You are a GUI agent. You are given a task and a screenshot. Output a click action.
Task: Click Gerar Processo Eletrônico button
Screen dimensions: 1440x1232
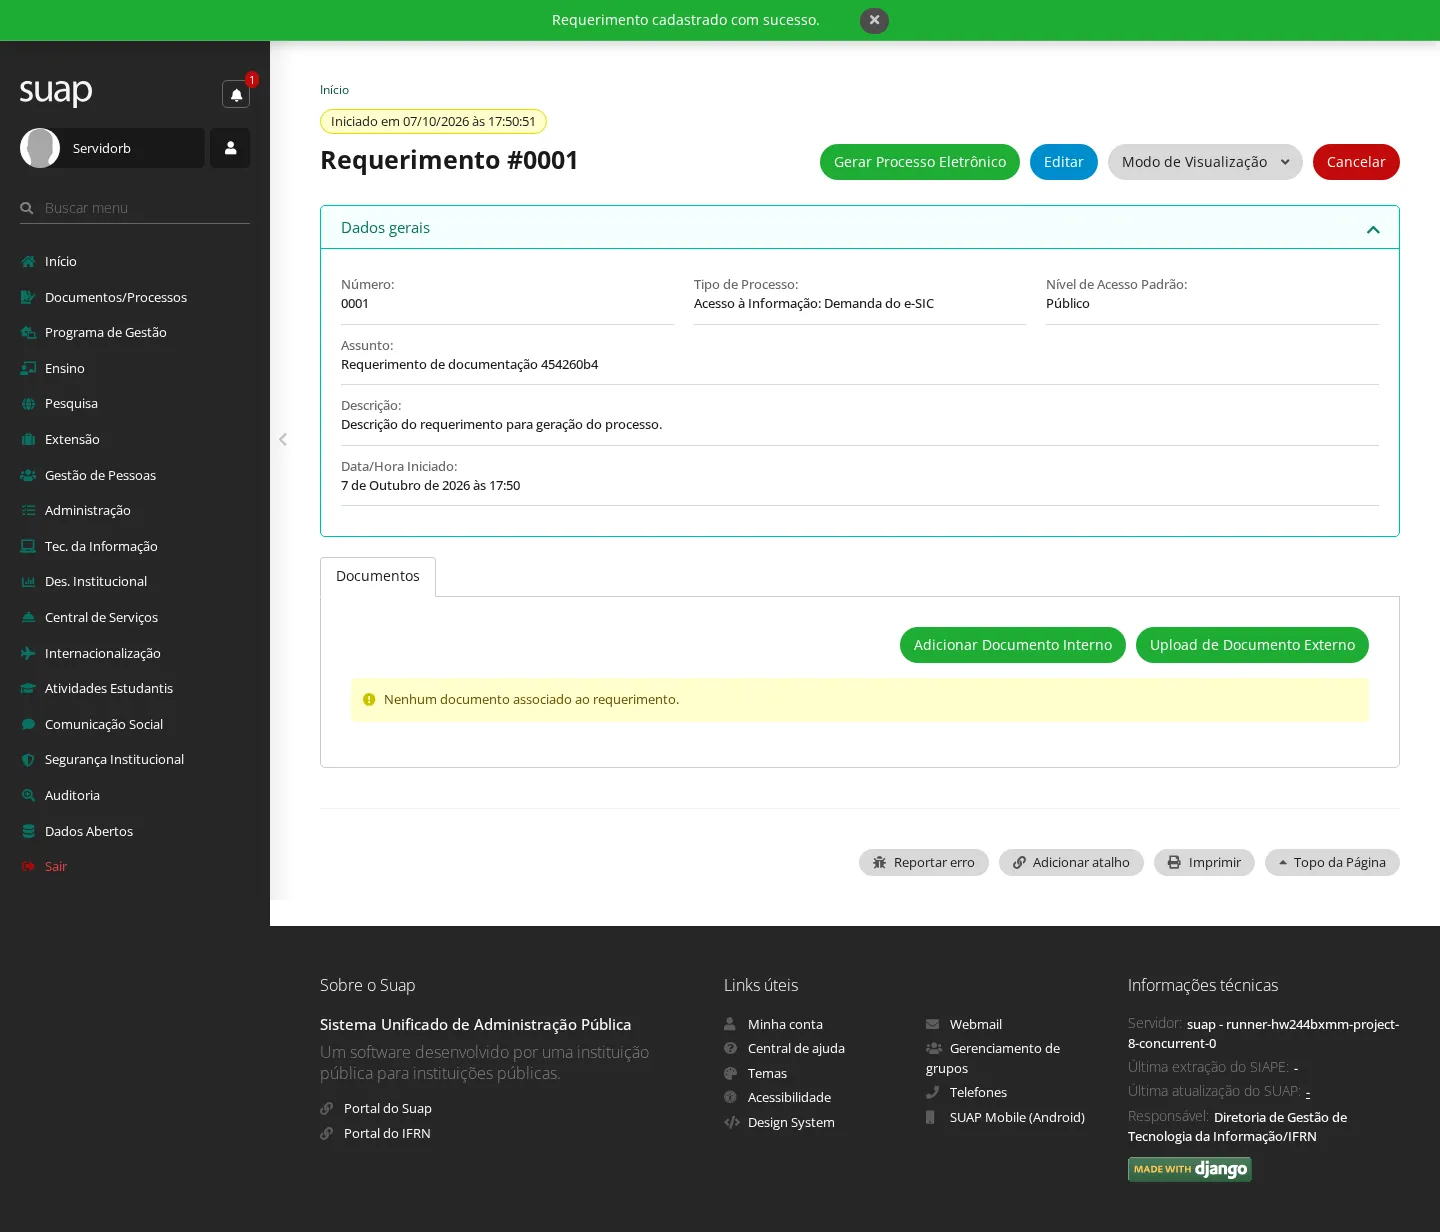click(x=920, y=162)
